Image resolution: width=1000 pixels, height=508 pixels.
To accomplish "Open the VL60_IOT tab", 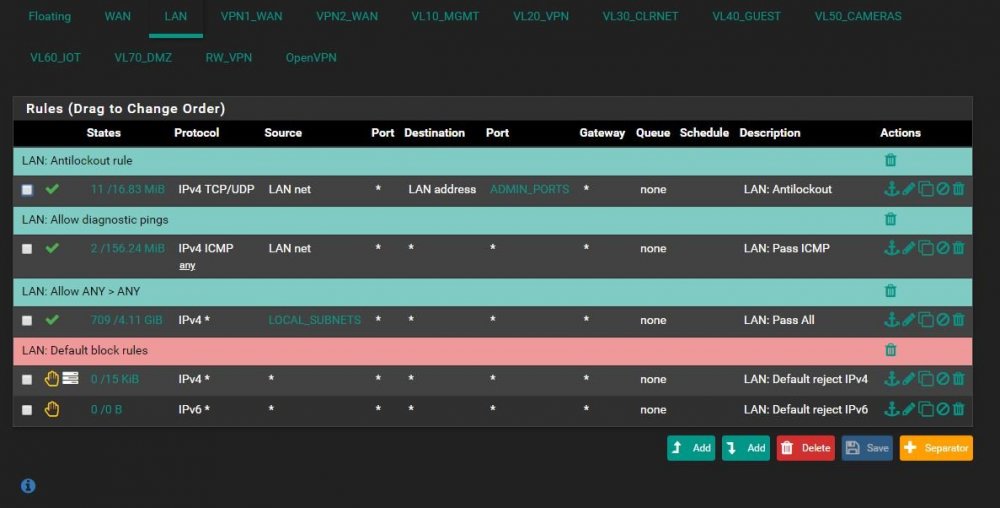I will [x=55, y=57].
